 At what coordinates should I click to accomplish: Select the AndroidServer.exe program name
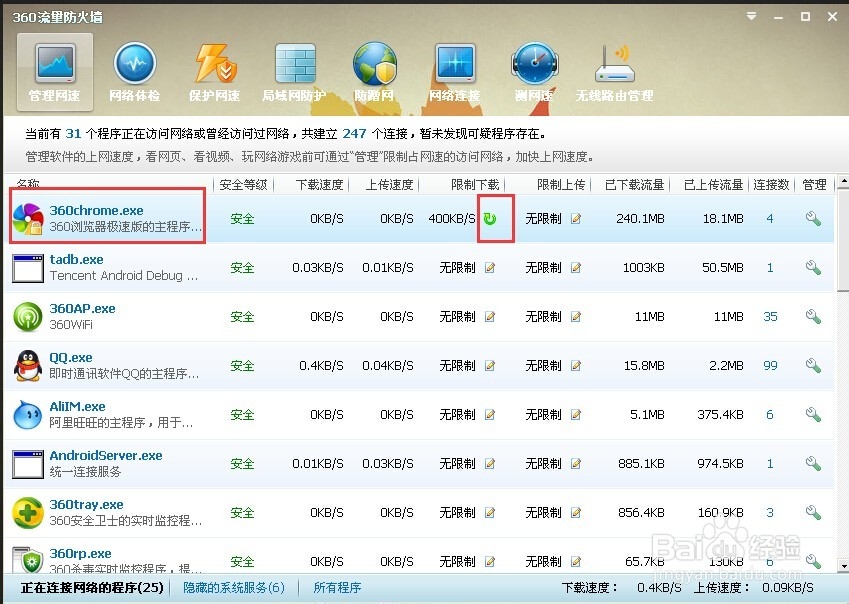[x=106, y=455]
